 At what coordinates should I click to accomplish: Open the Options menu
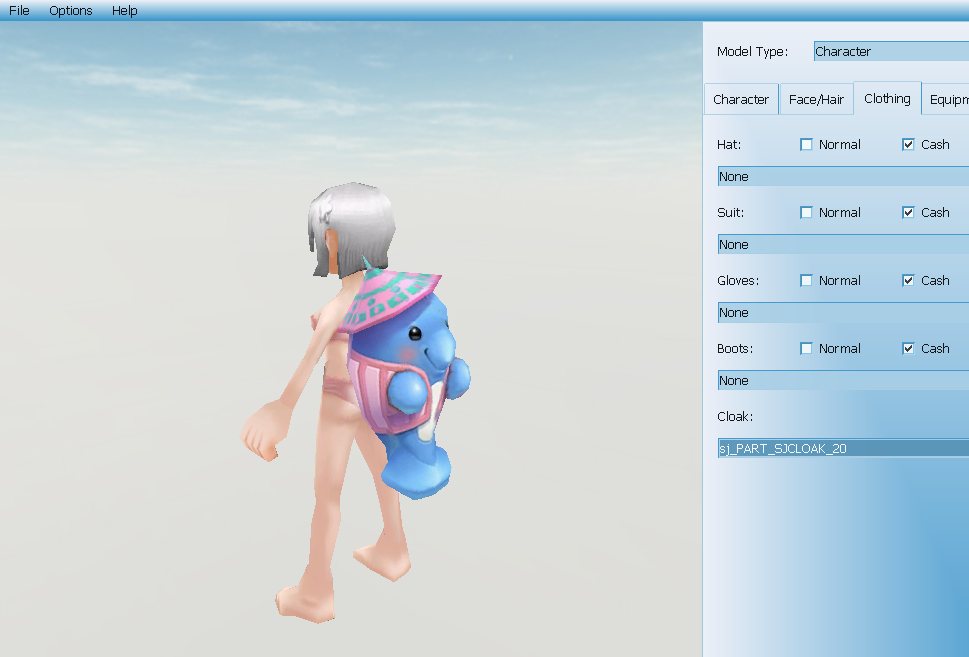pyautogui.click(x=71, y=11)
